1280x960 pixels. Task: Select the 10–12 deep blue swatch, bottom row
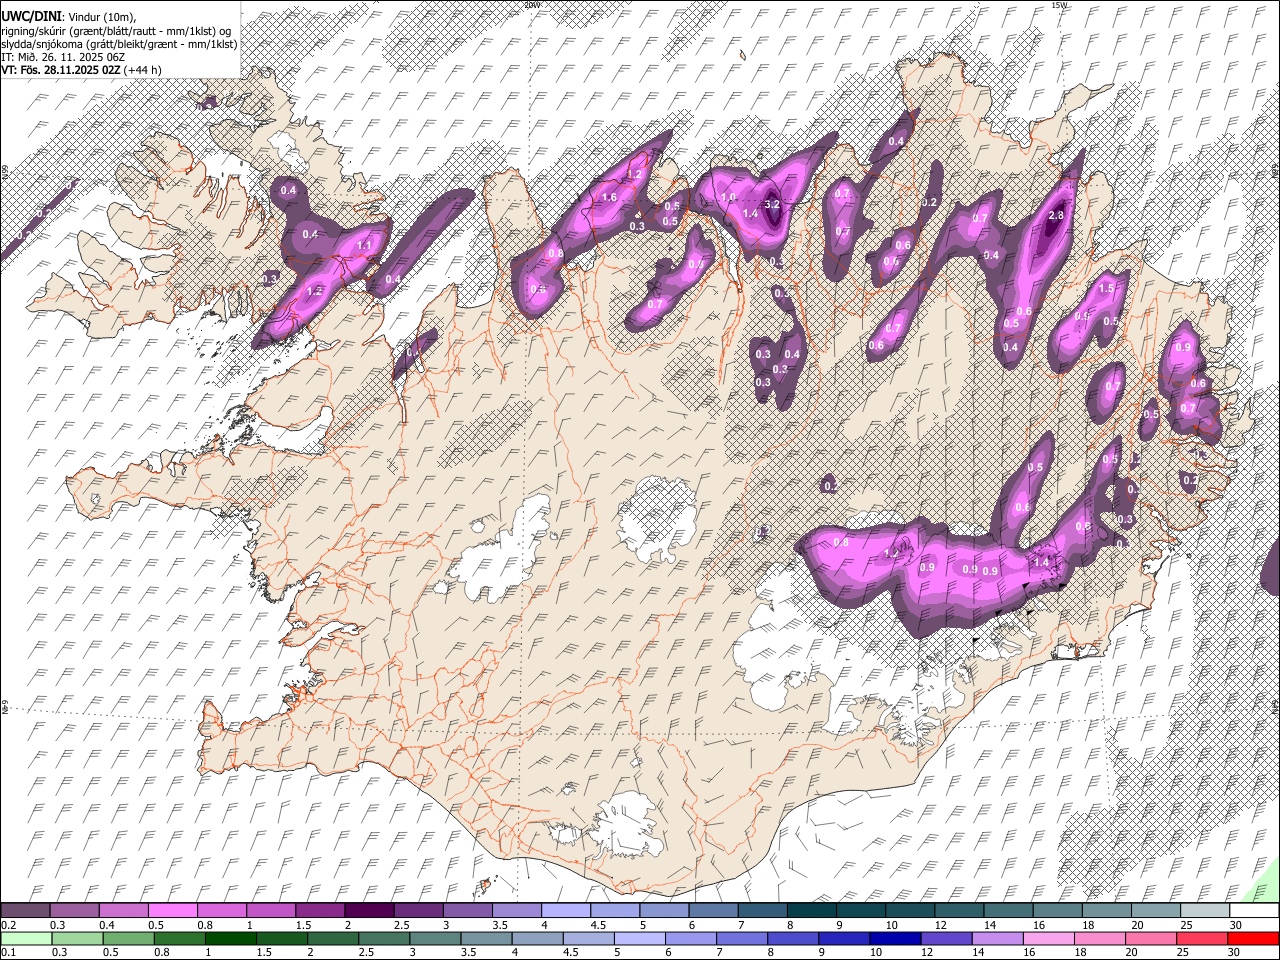coord(895,939)
